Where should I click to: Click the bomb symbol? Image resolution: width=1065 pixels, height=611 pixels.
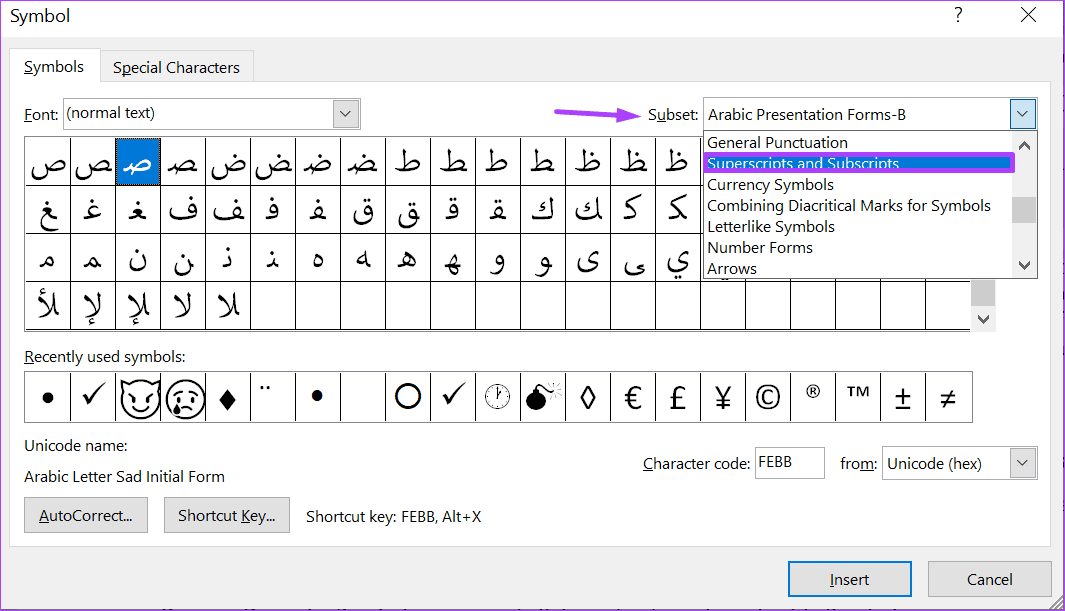pyautogui.click(x=542, y=397)
